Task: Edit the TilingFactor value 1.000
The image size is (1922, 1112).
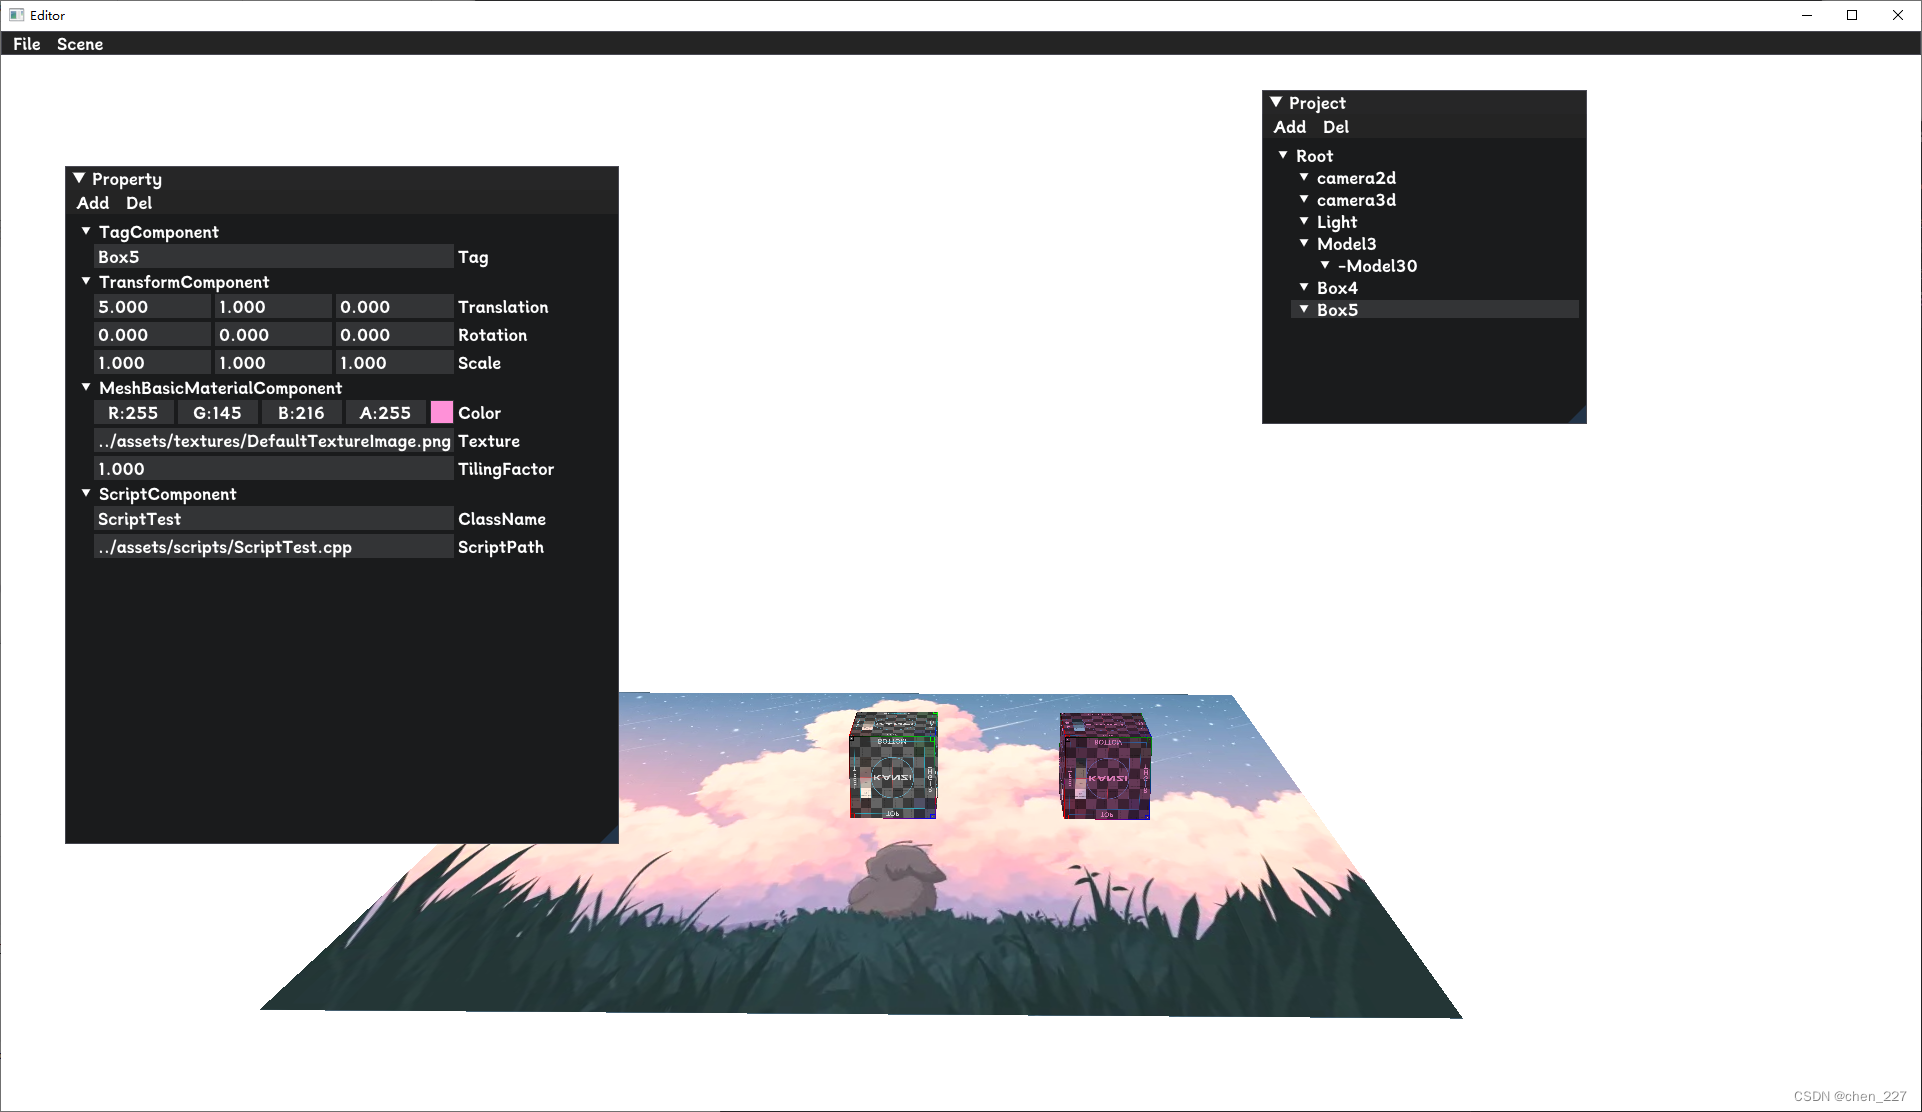Action: tap(273, 469)
